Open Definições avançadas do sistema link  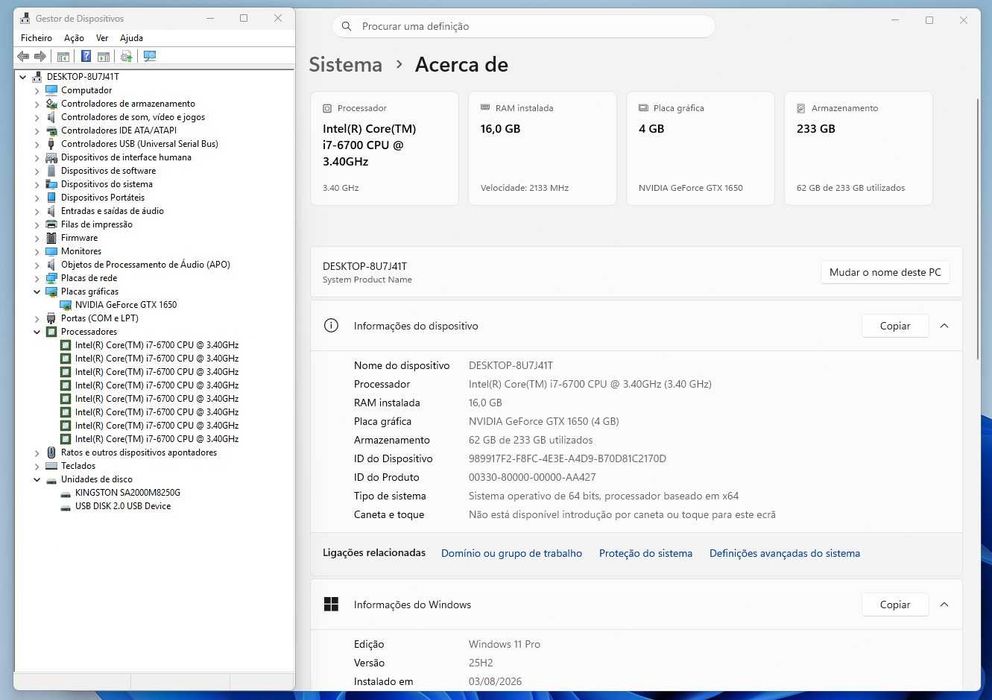(x=784, y=553)
